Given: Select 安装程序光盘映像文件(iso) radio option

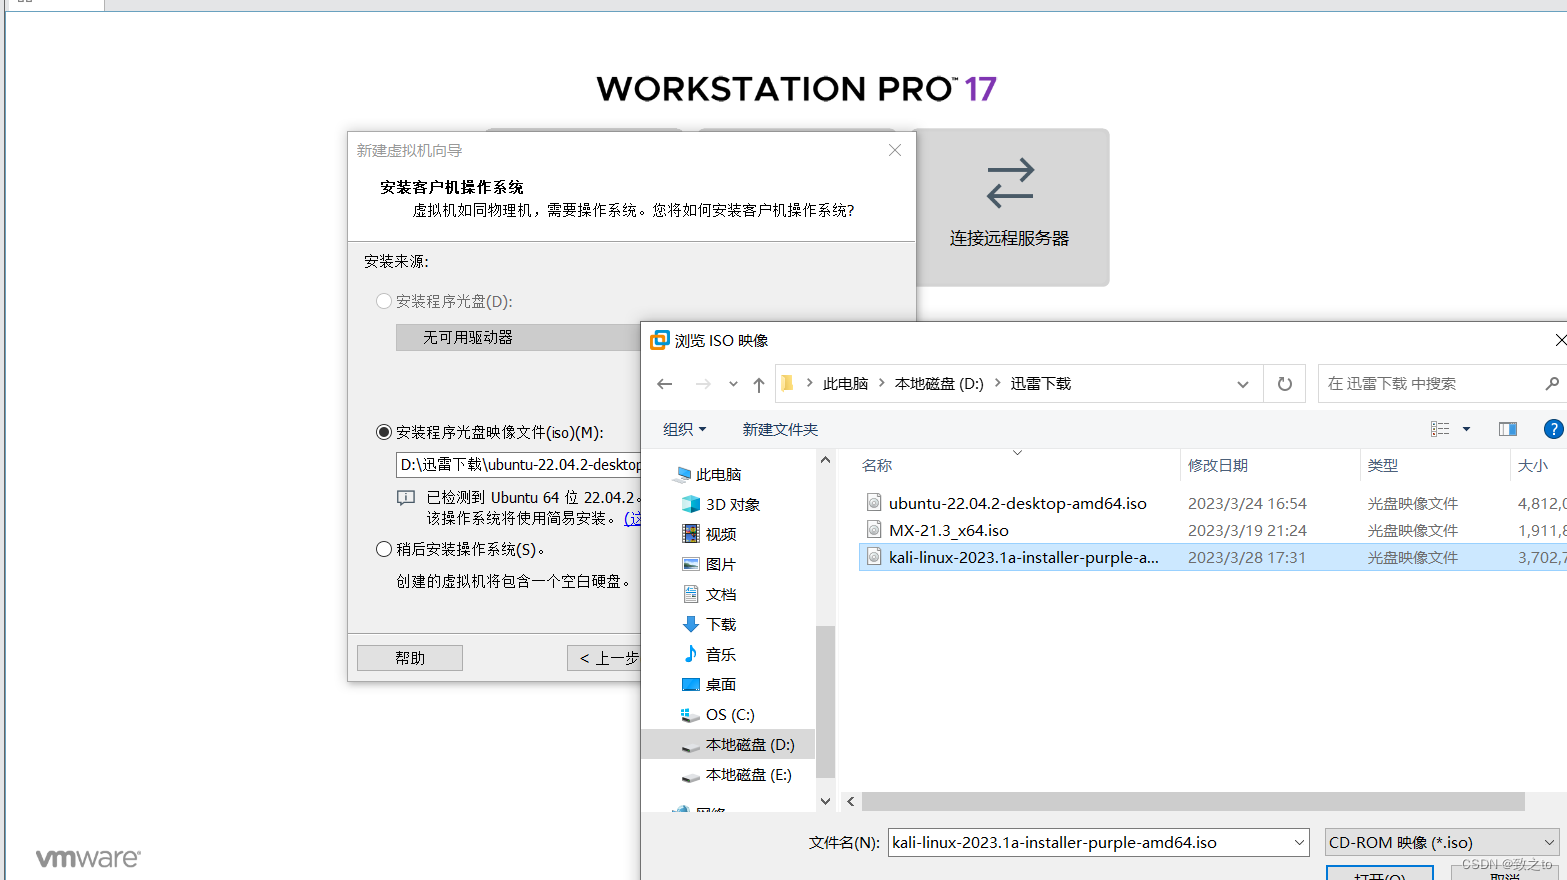Looking at the screenshot, I should click(384, 432).
